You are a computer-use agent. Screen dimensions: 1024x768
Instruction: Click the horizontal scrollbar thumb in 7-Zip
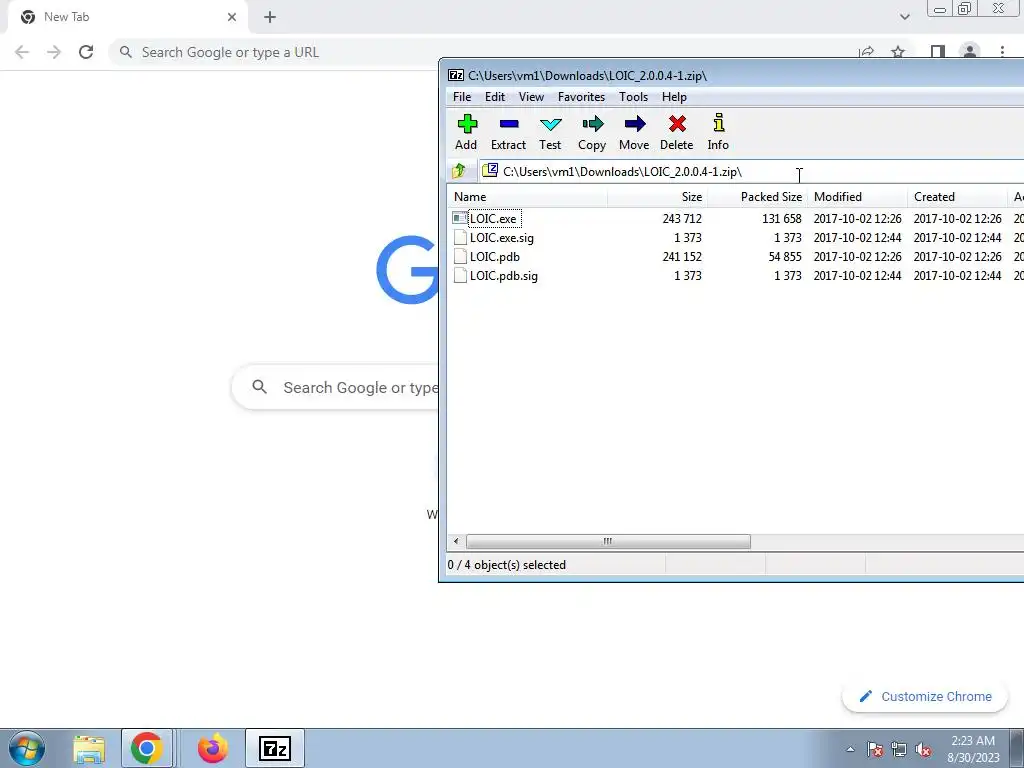click(608, 541)
